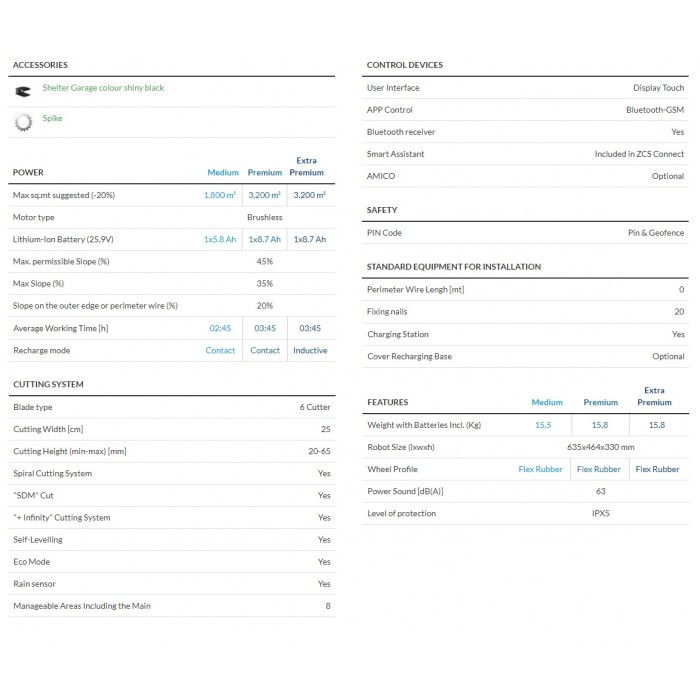This screenshot has width=700, height=700.
Task: Click the IPX5 level of protection value
Action: click(x=600, y=513)
